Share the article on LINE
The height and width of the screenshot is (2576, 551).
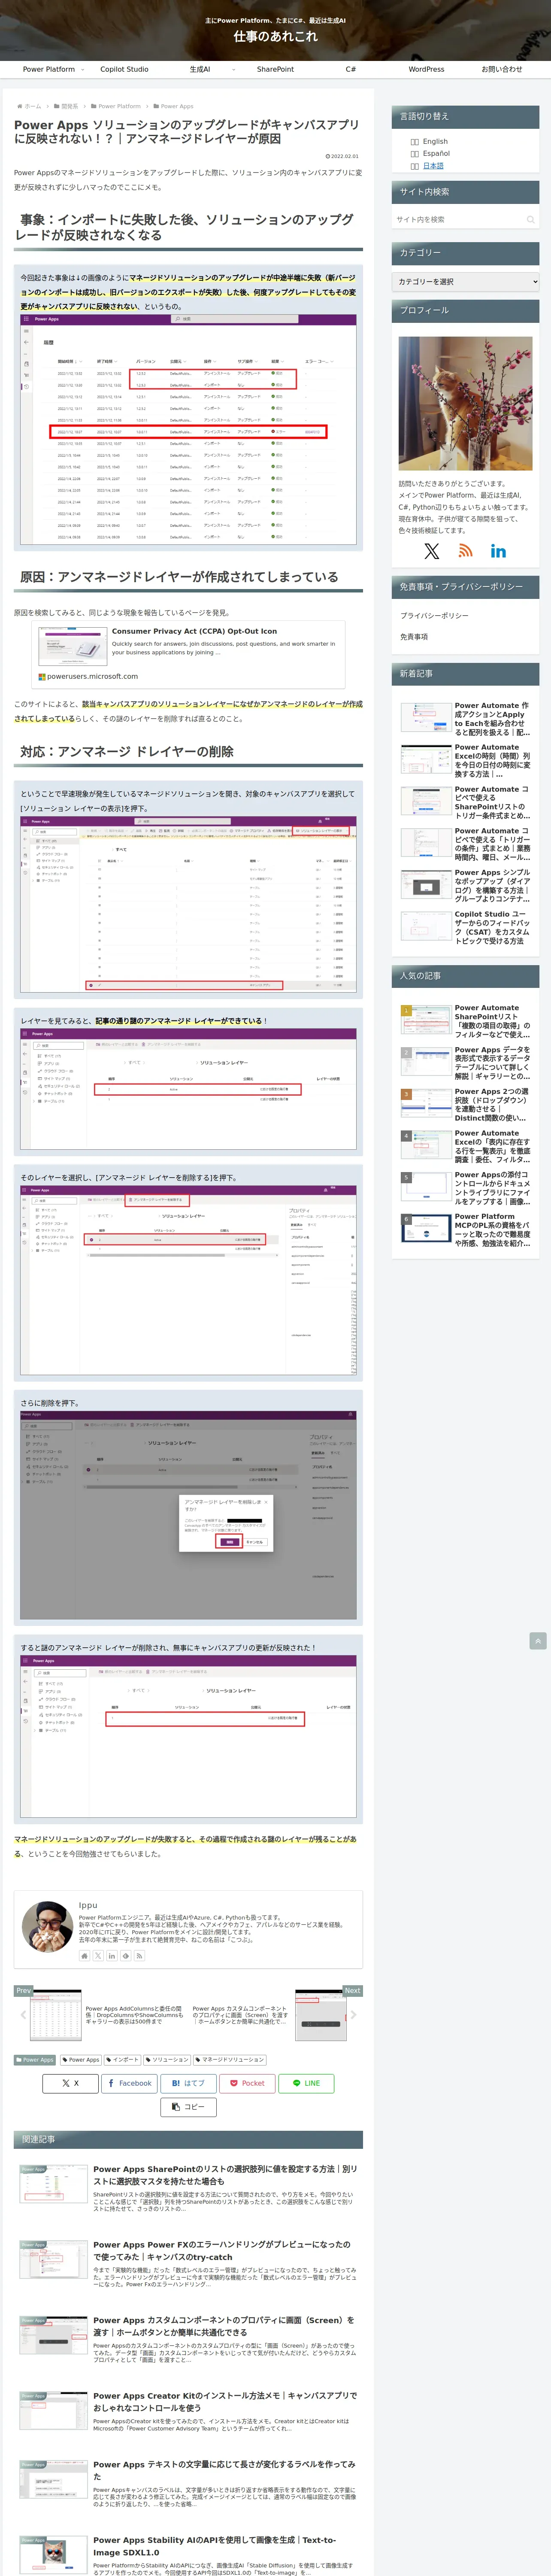306,2083
